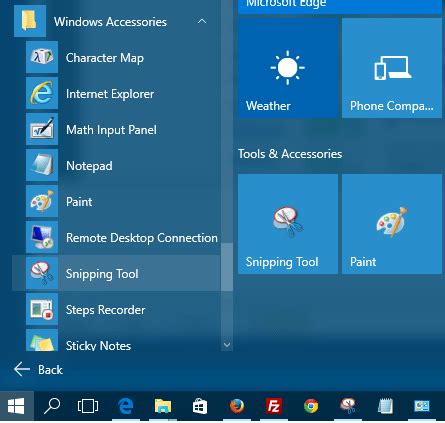Image resolution: width=445 pixels, height=423 pixels.
Task: Open File Explorer from the taskbar
Action: tap(163, 406)
